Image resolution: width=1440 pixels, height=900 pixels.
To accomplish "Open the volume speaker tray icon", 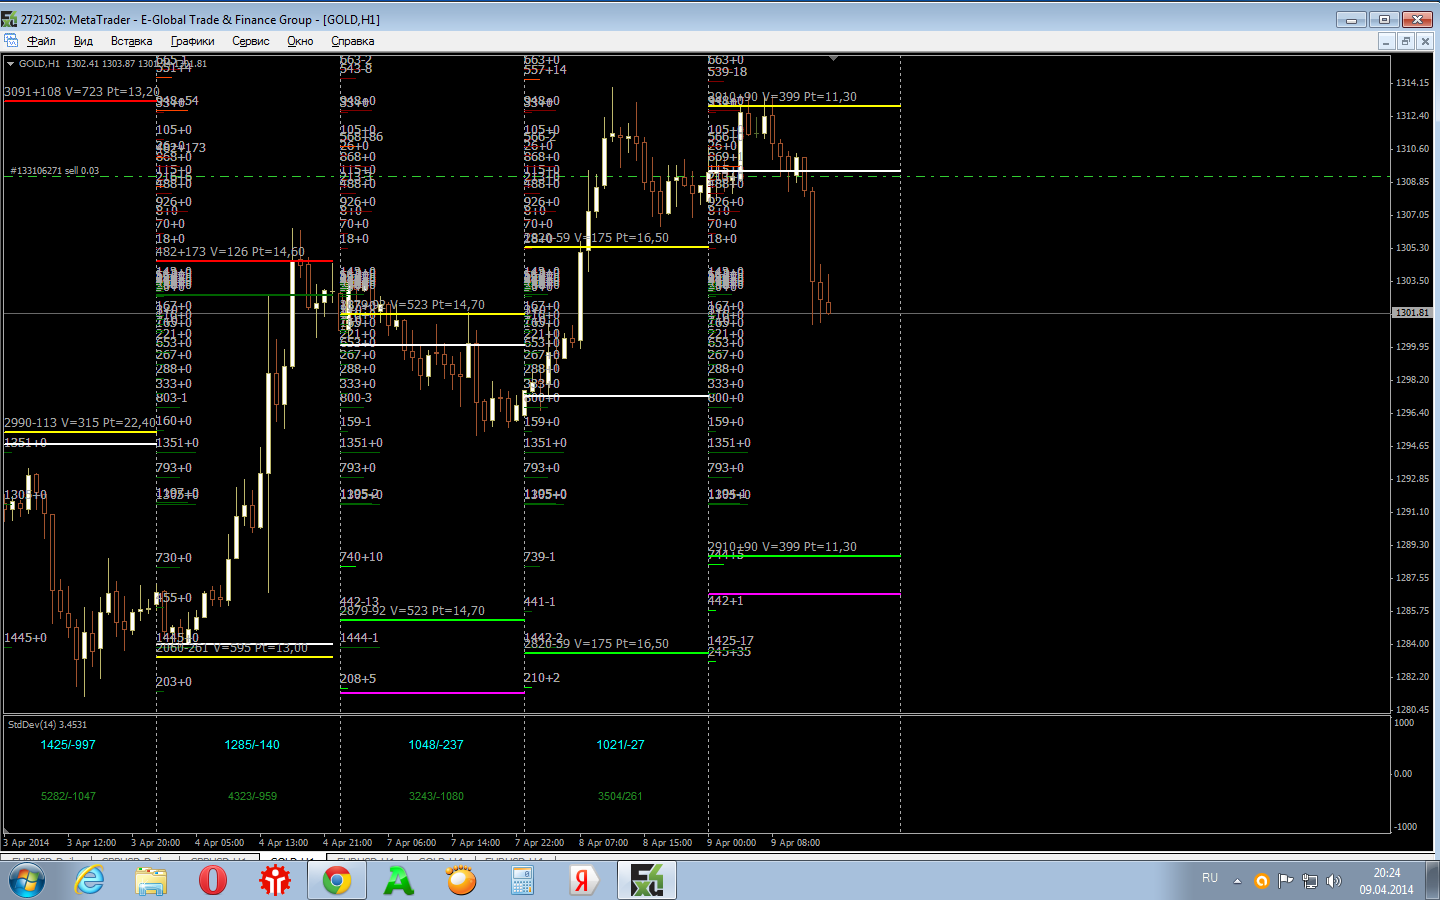I will (x=1334, y=881).
